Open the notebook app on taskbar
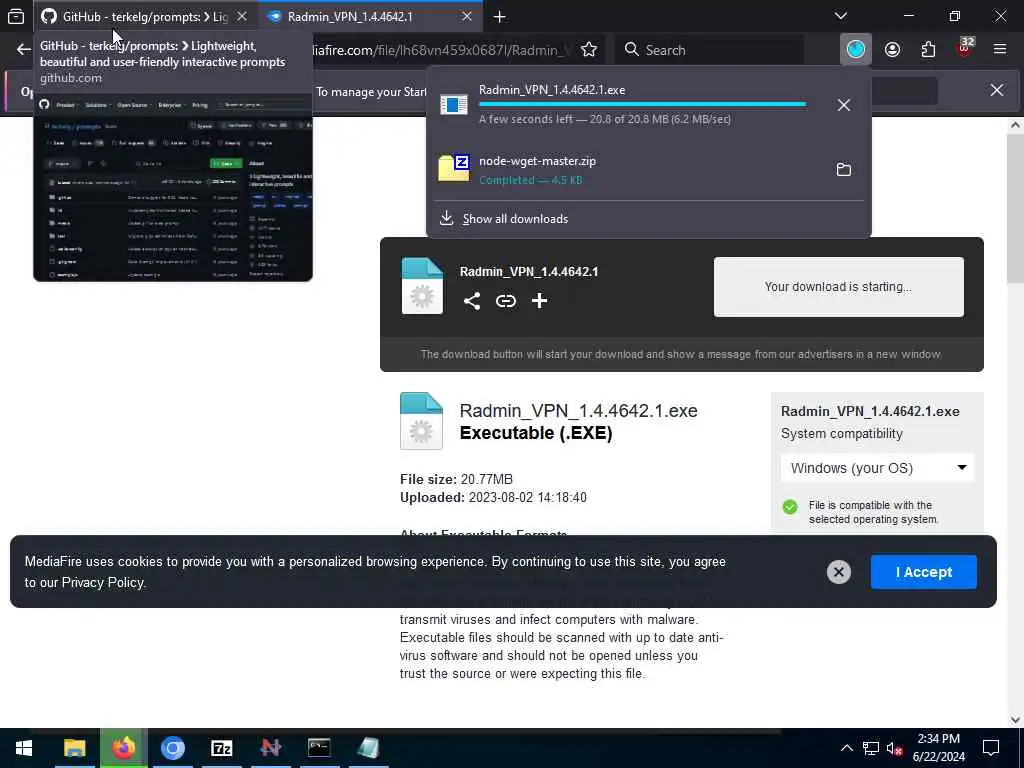This screenshot has width=1024, height=768. (368, 748)
